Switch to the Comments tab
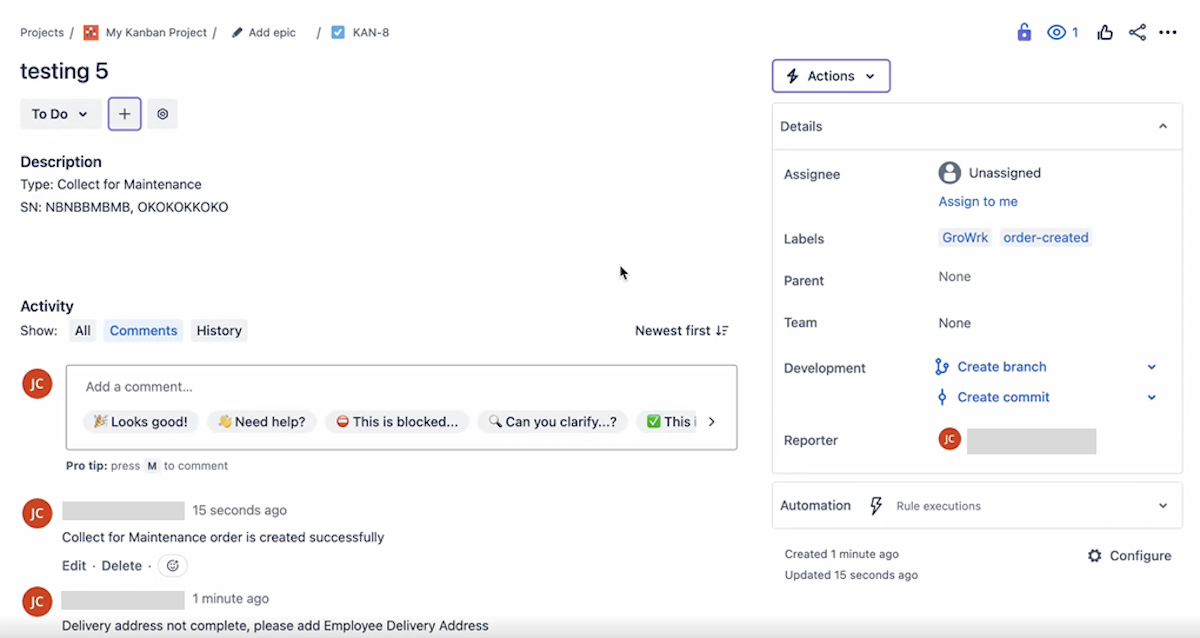The image size is (1200, 638). pos(143,330)
